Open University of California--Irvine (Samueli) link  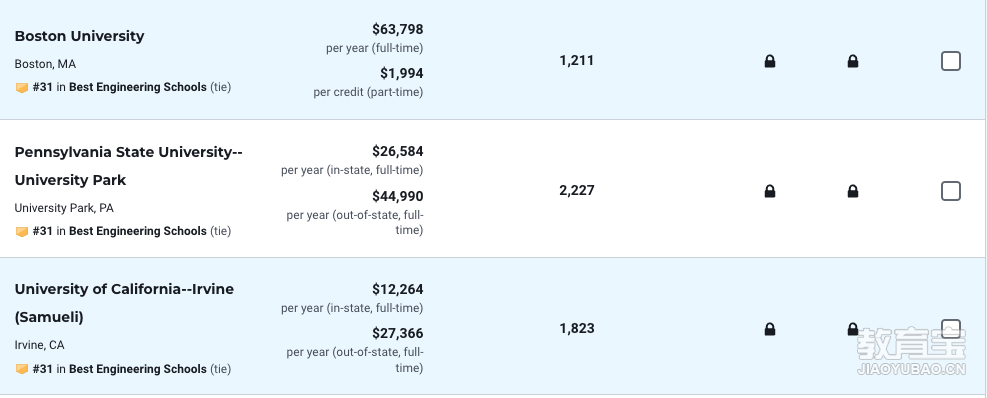click(124, 304)
